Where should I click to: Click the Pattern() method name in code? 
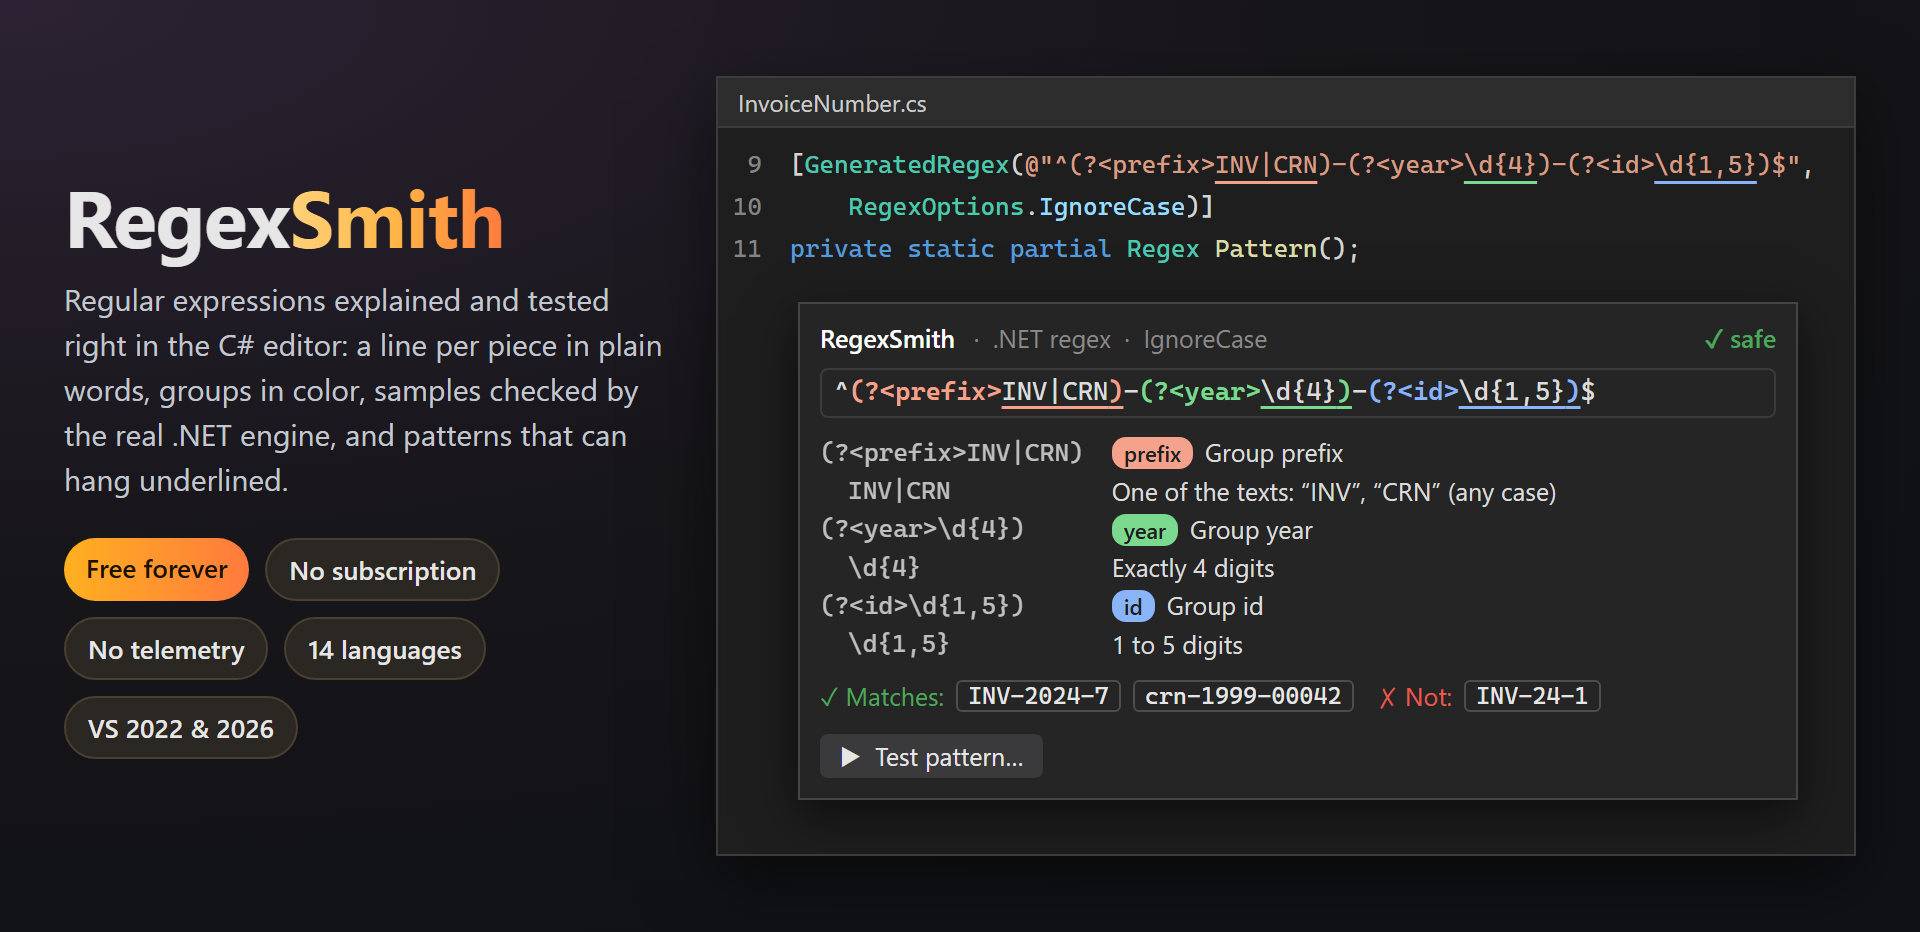point(1266,249)
